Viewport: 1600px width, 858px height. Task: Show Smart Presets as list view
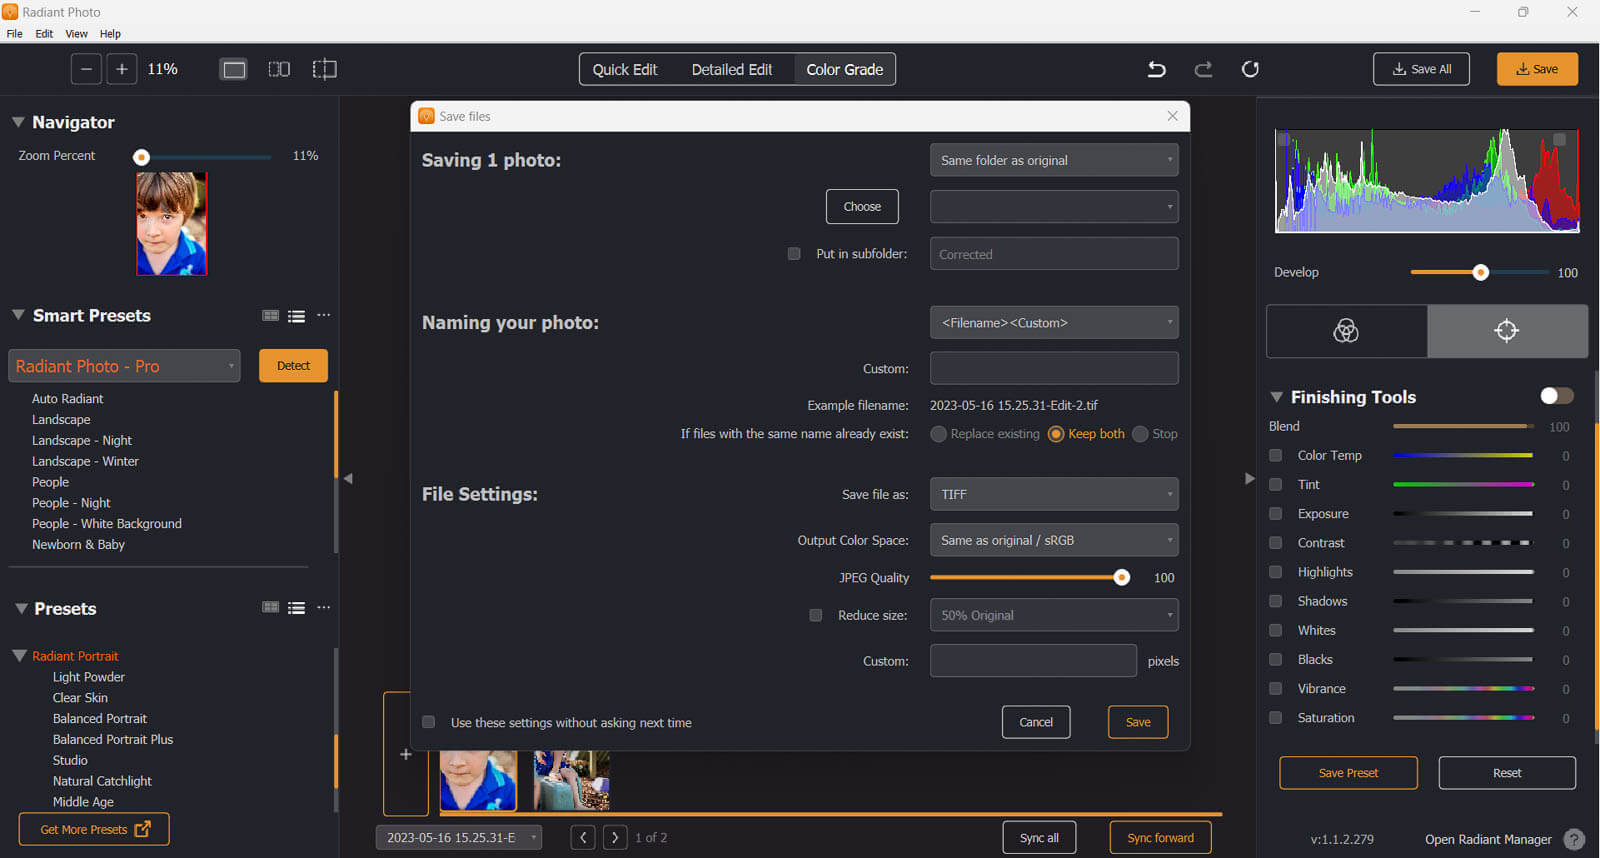pyautogui.click(x=296, y=316)
